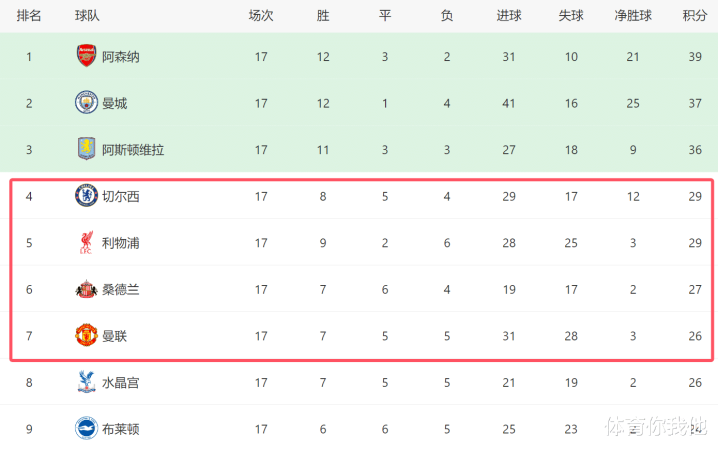Screen dimensions: 718x450
Task: Click the Manchester City crest icon
Action: coord(86,103)
